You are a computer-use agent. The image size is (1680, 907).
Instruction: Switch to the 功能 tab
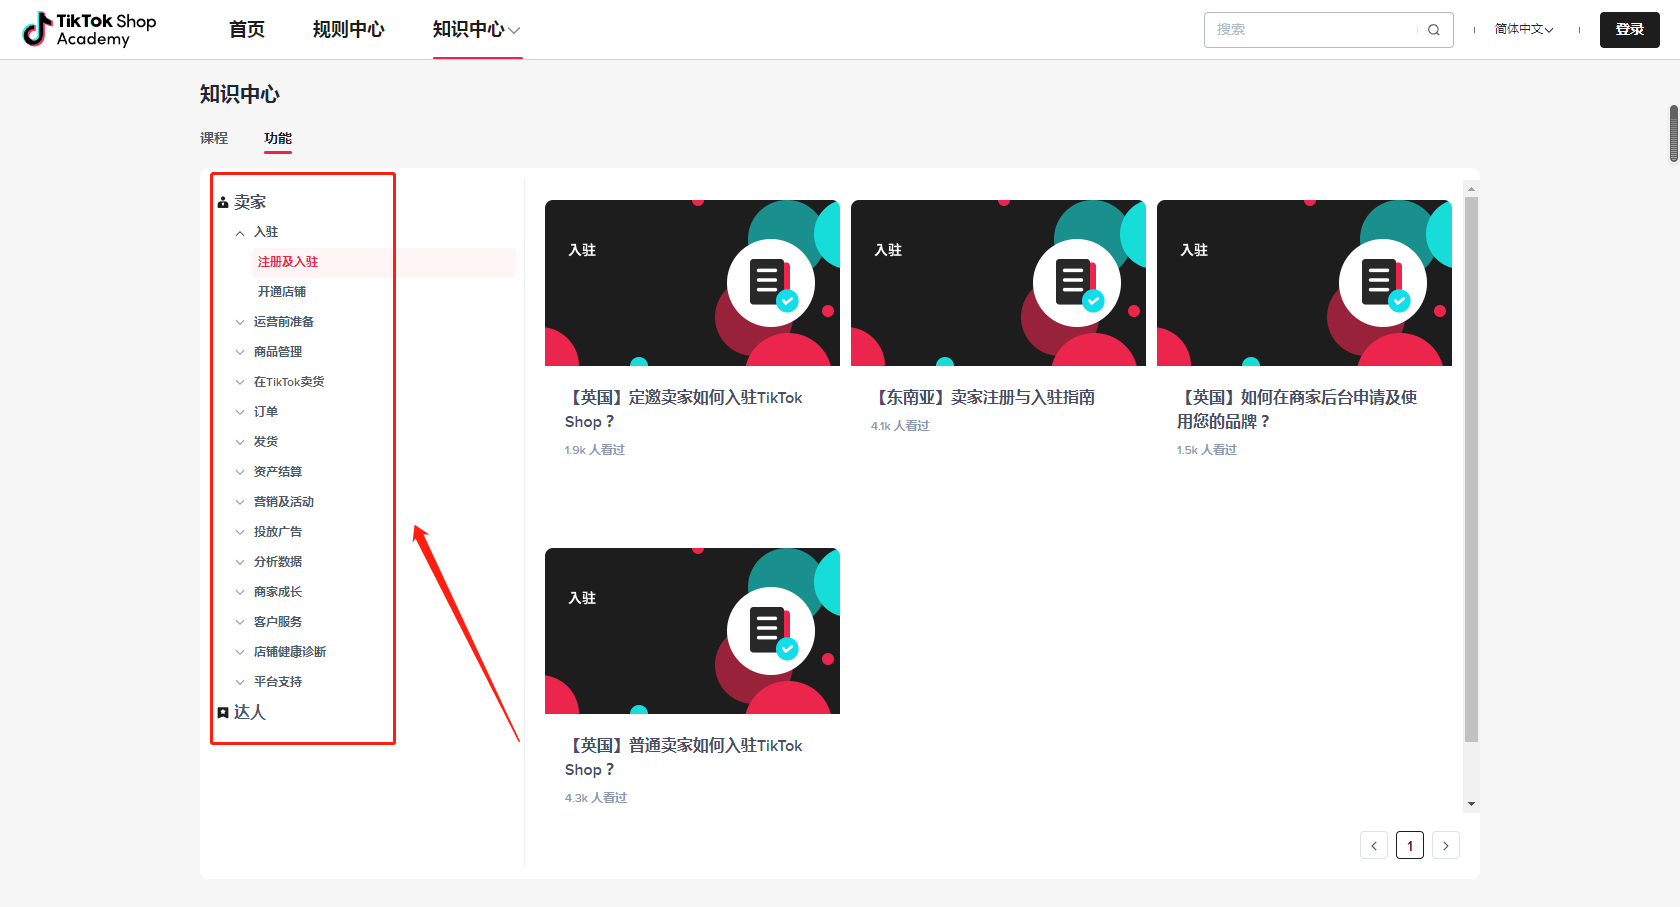click(278, 138)
